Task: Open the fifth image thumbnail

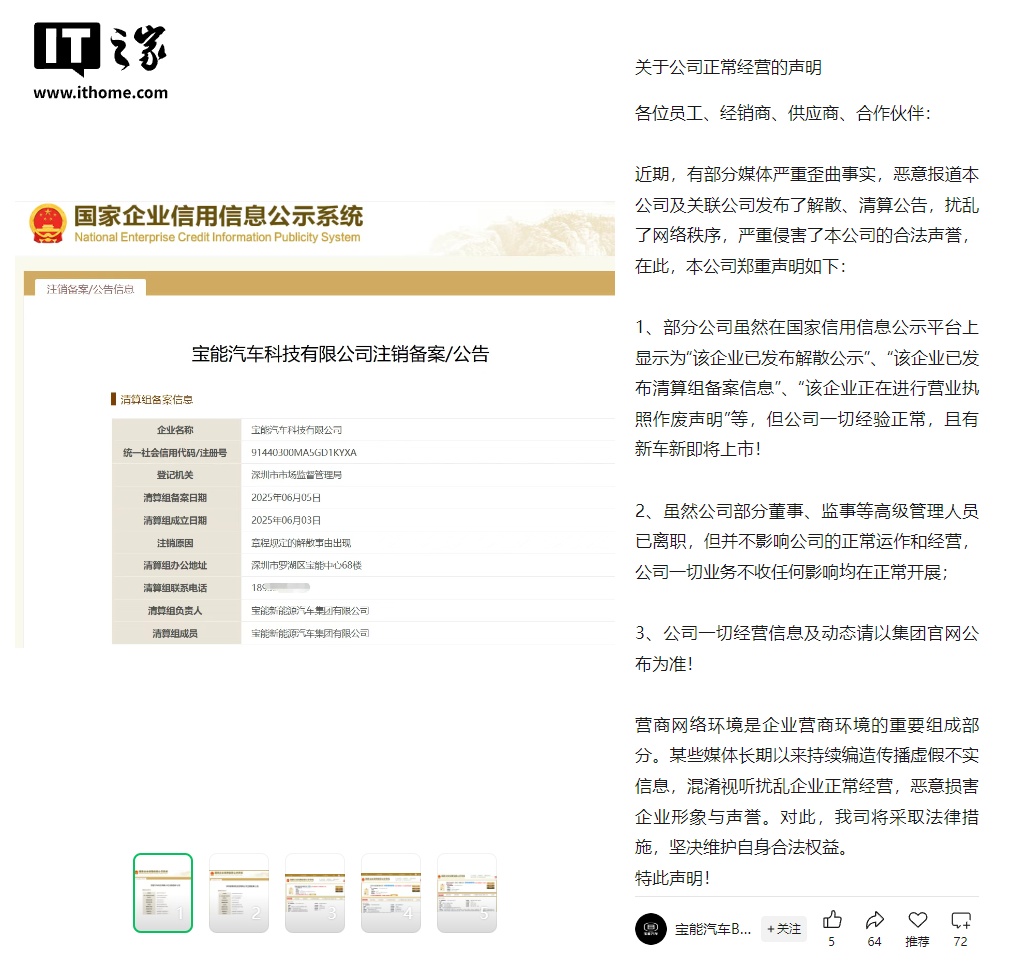Action: pos(467,893)
